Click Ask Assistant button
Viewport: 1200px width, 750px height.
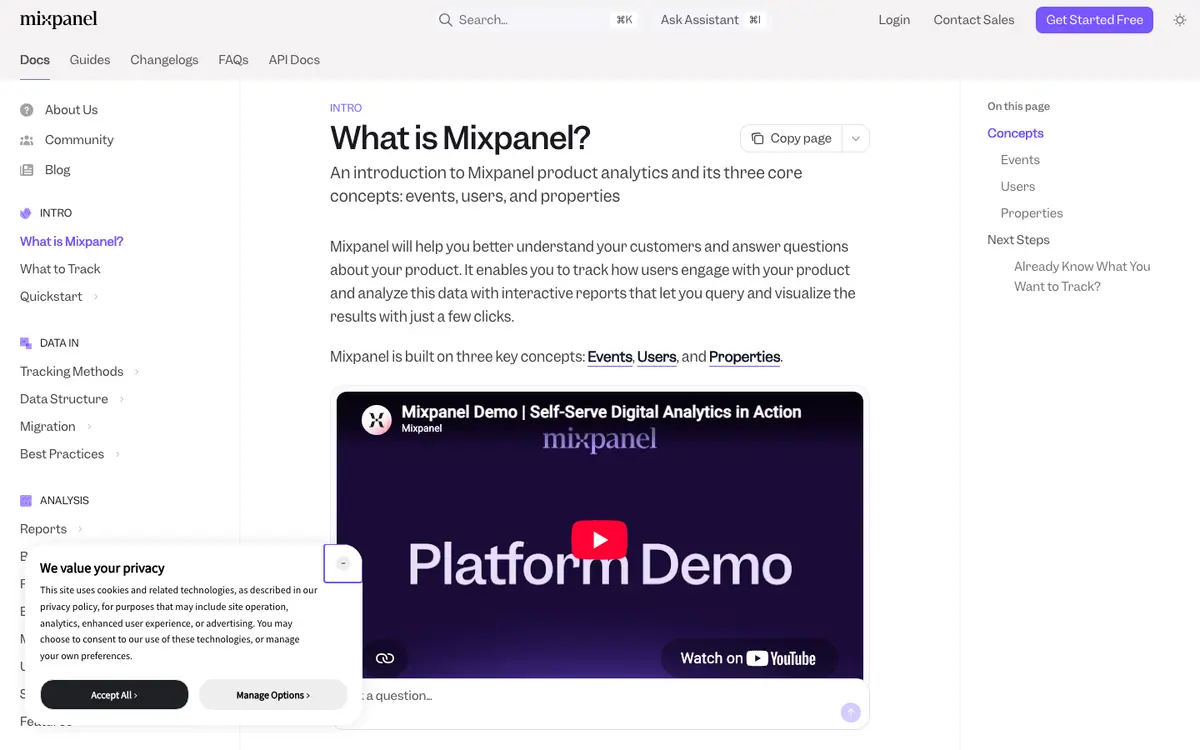coord(711,20)
